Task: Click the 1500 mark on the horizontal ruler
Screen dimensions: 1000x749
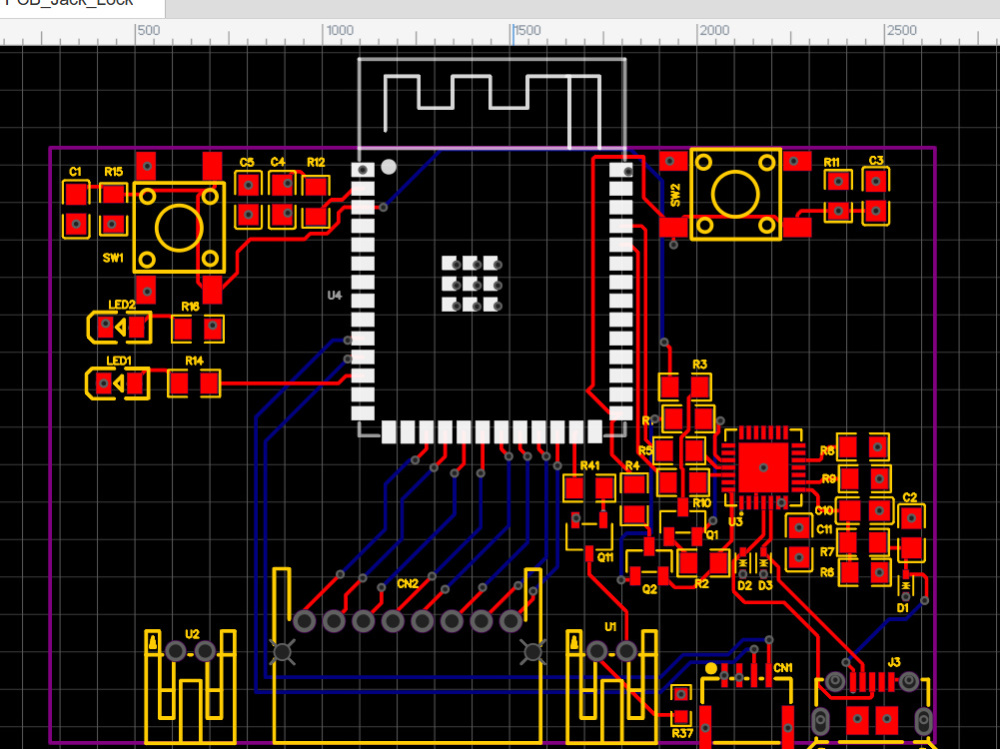Action: 527,31
